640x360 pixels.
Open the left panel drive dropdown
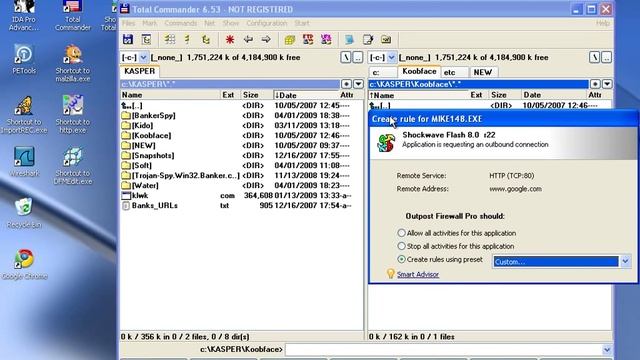tap(143, 58)
